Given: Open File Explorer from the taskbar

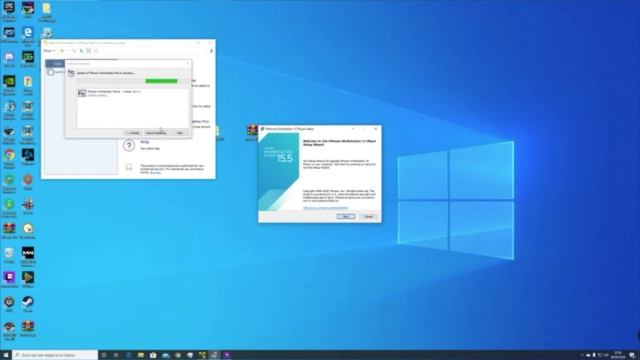Looking at the screenshot, I should 140,355.
